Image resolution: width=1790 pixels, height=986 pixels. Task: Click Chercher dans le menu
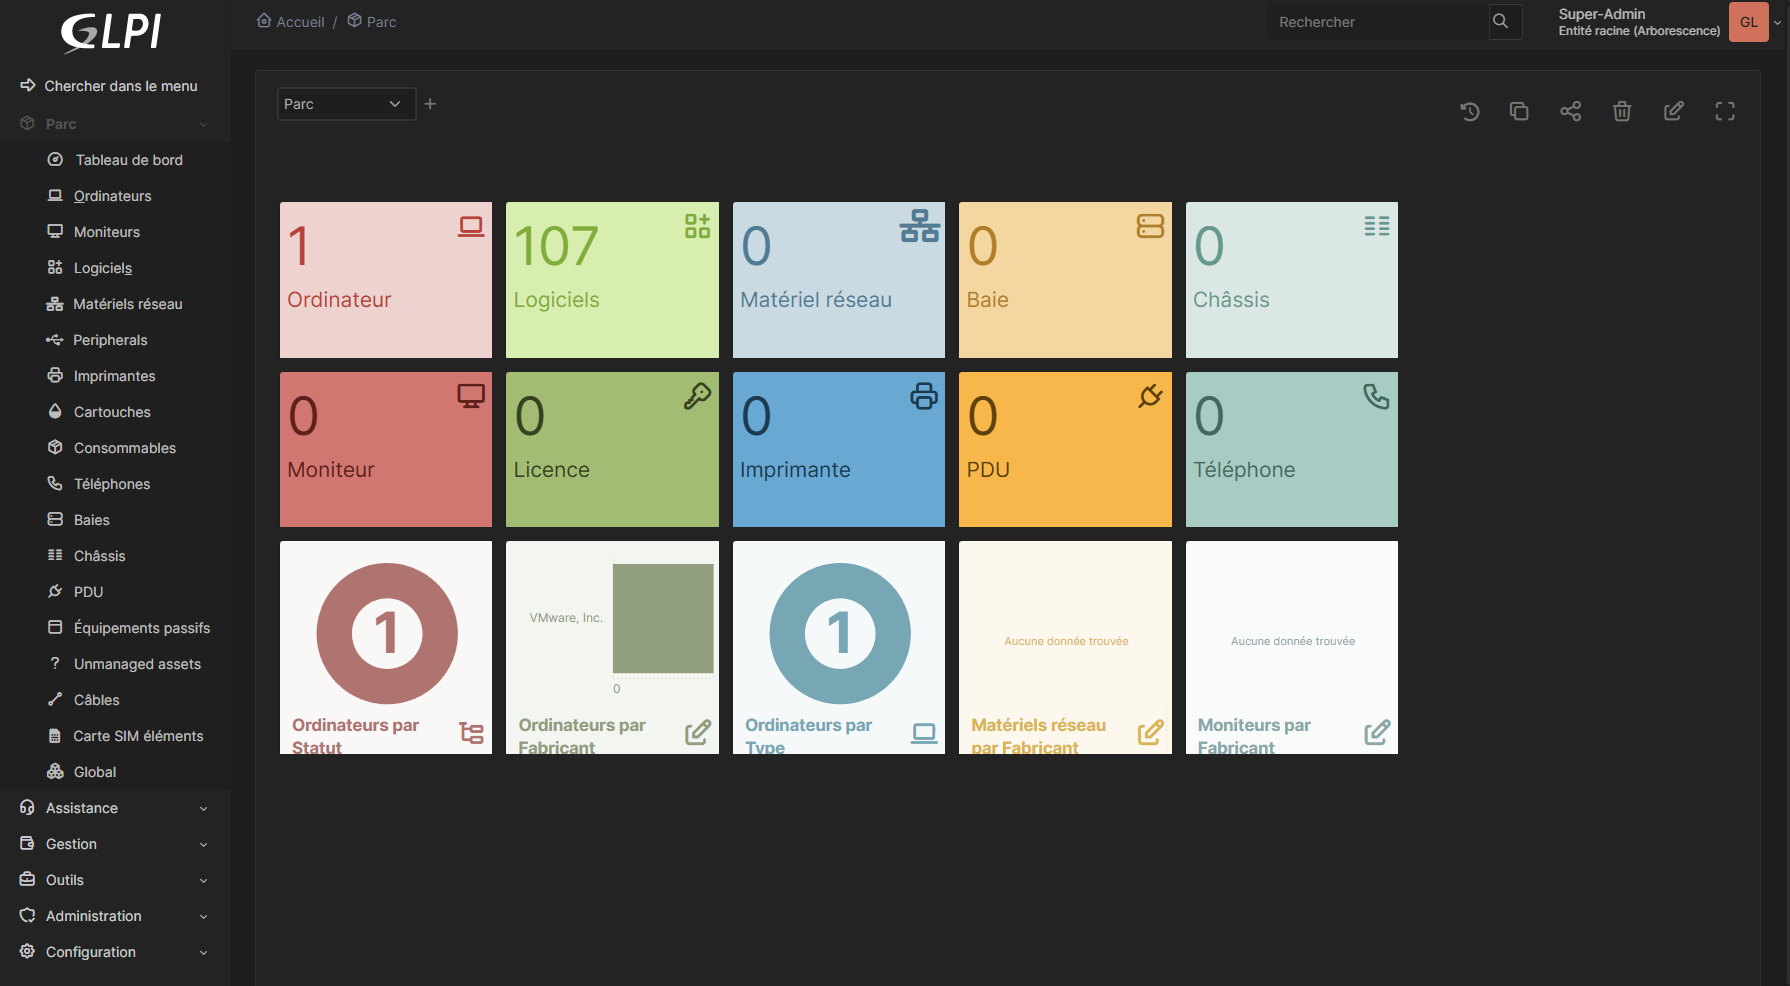coord(120,86)
